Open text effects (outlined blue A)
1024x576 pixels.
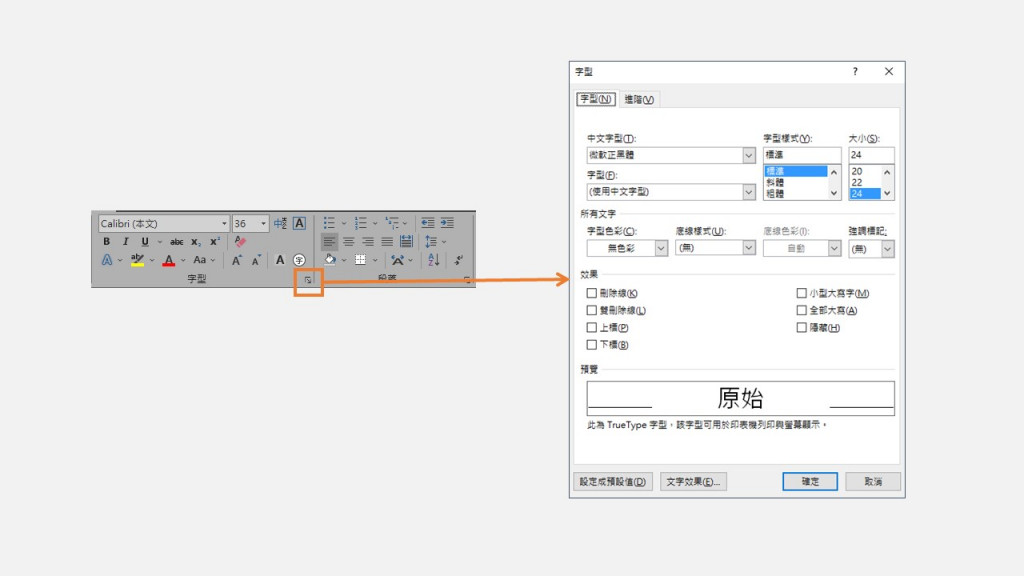tap(107, 260)
